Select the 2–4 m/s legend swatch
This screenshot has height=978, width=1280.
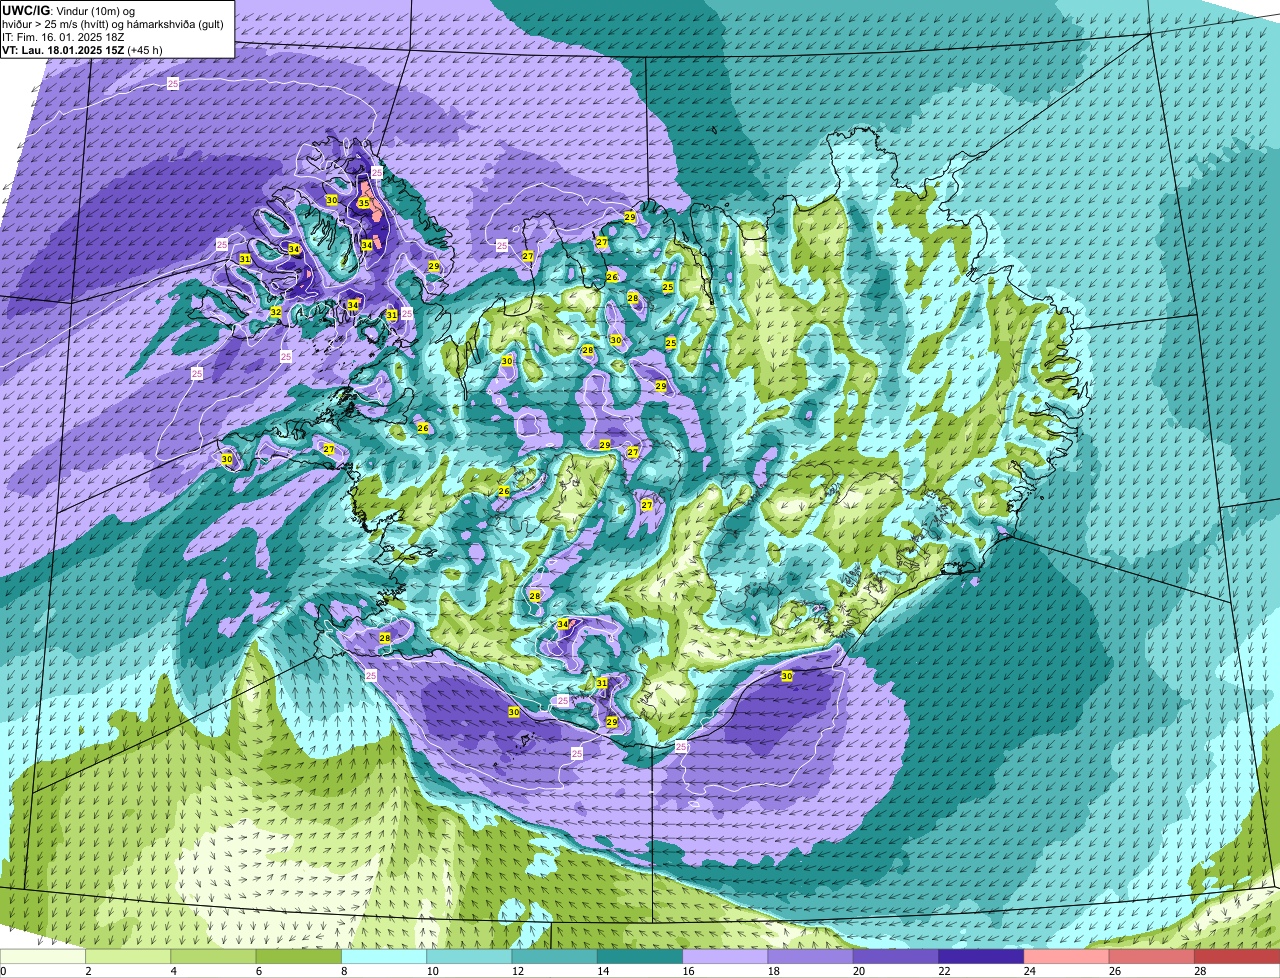[x=128, y=956]
